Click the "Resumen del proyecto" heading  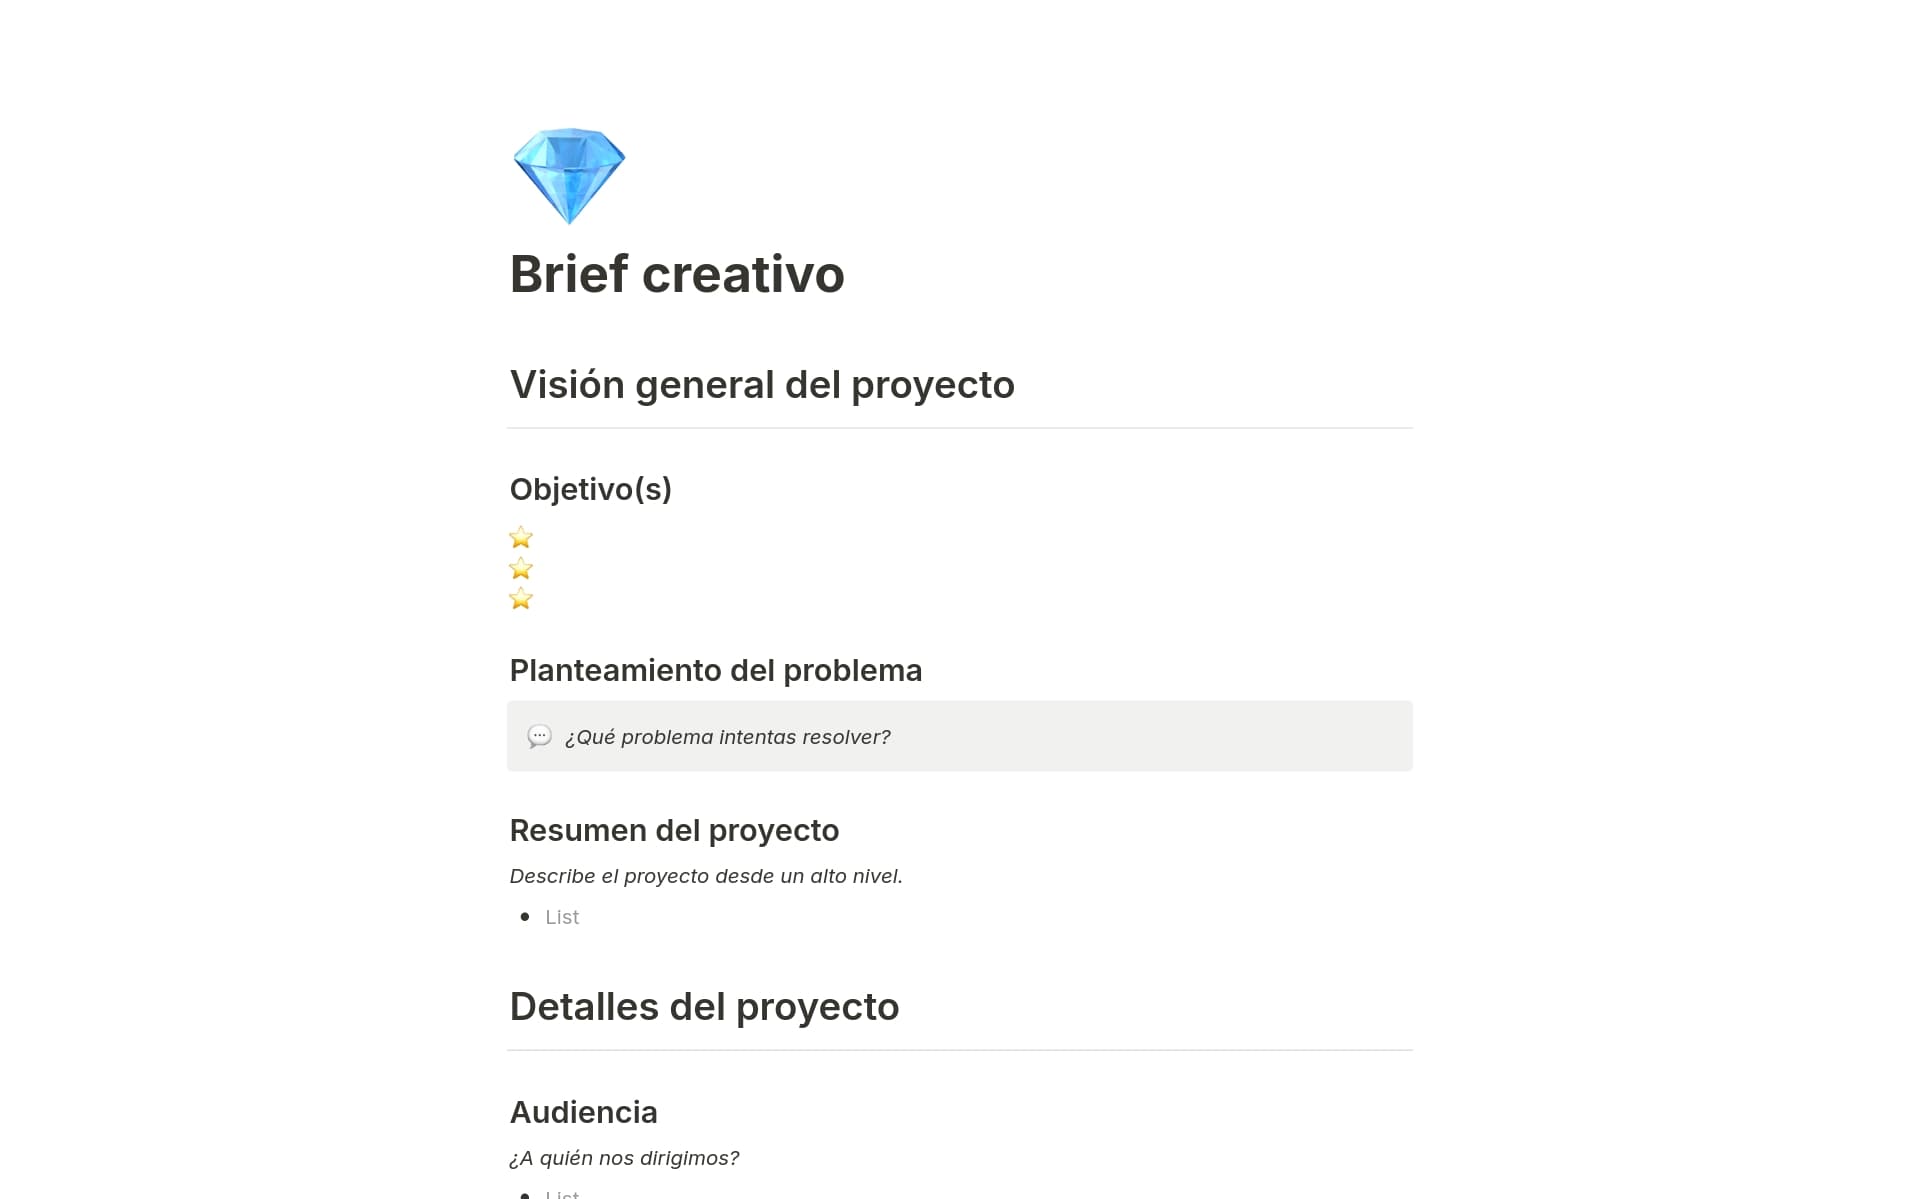[x=674, y=830]
